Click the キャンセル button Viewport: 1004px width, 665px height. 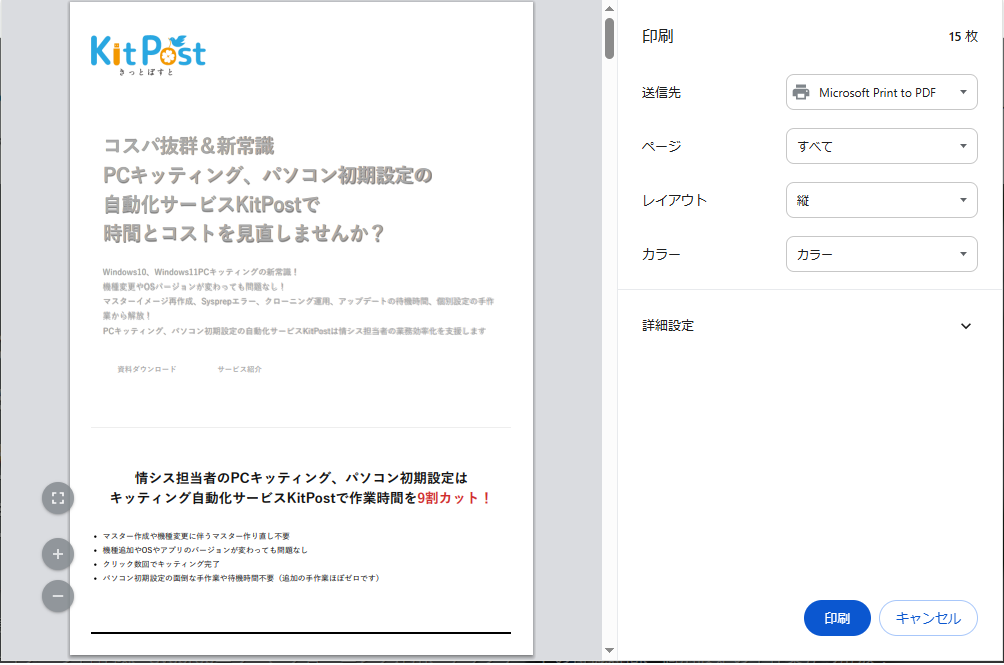[928, 618]
